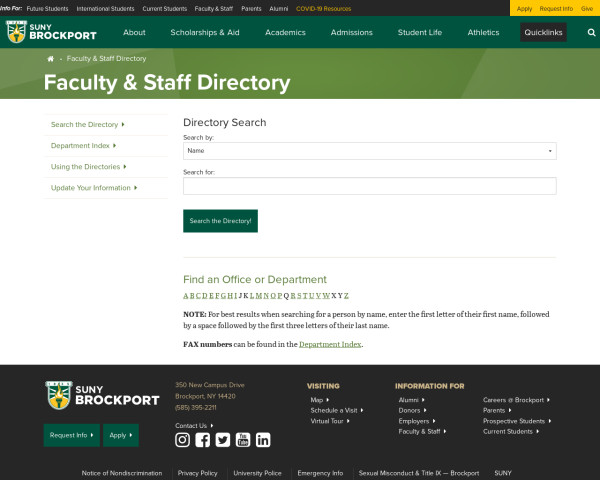Open the Facebook social icon
The width and height of the screenshot is (600, 480).
(202, 440)
